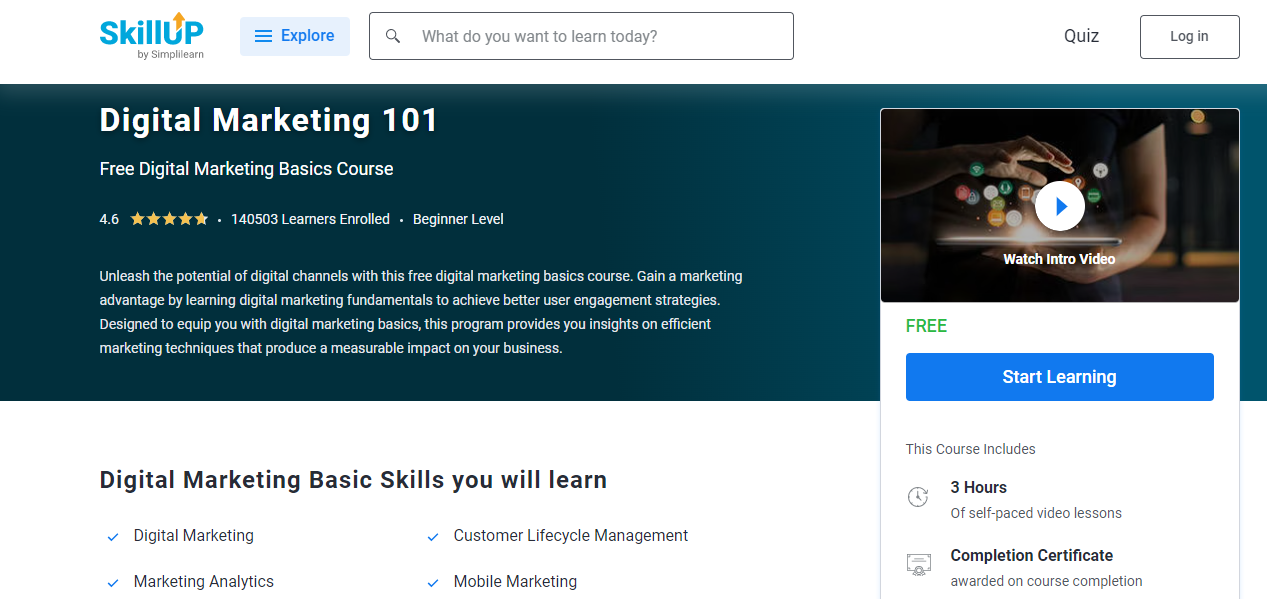Click the checkmark next to Marketing Analytics

pos(112,582)
